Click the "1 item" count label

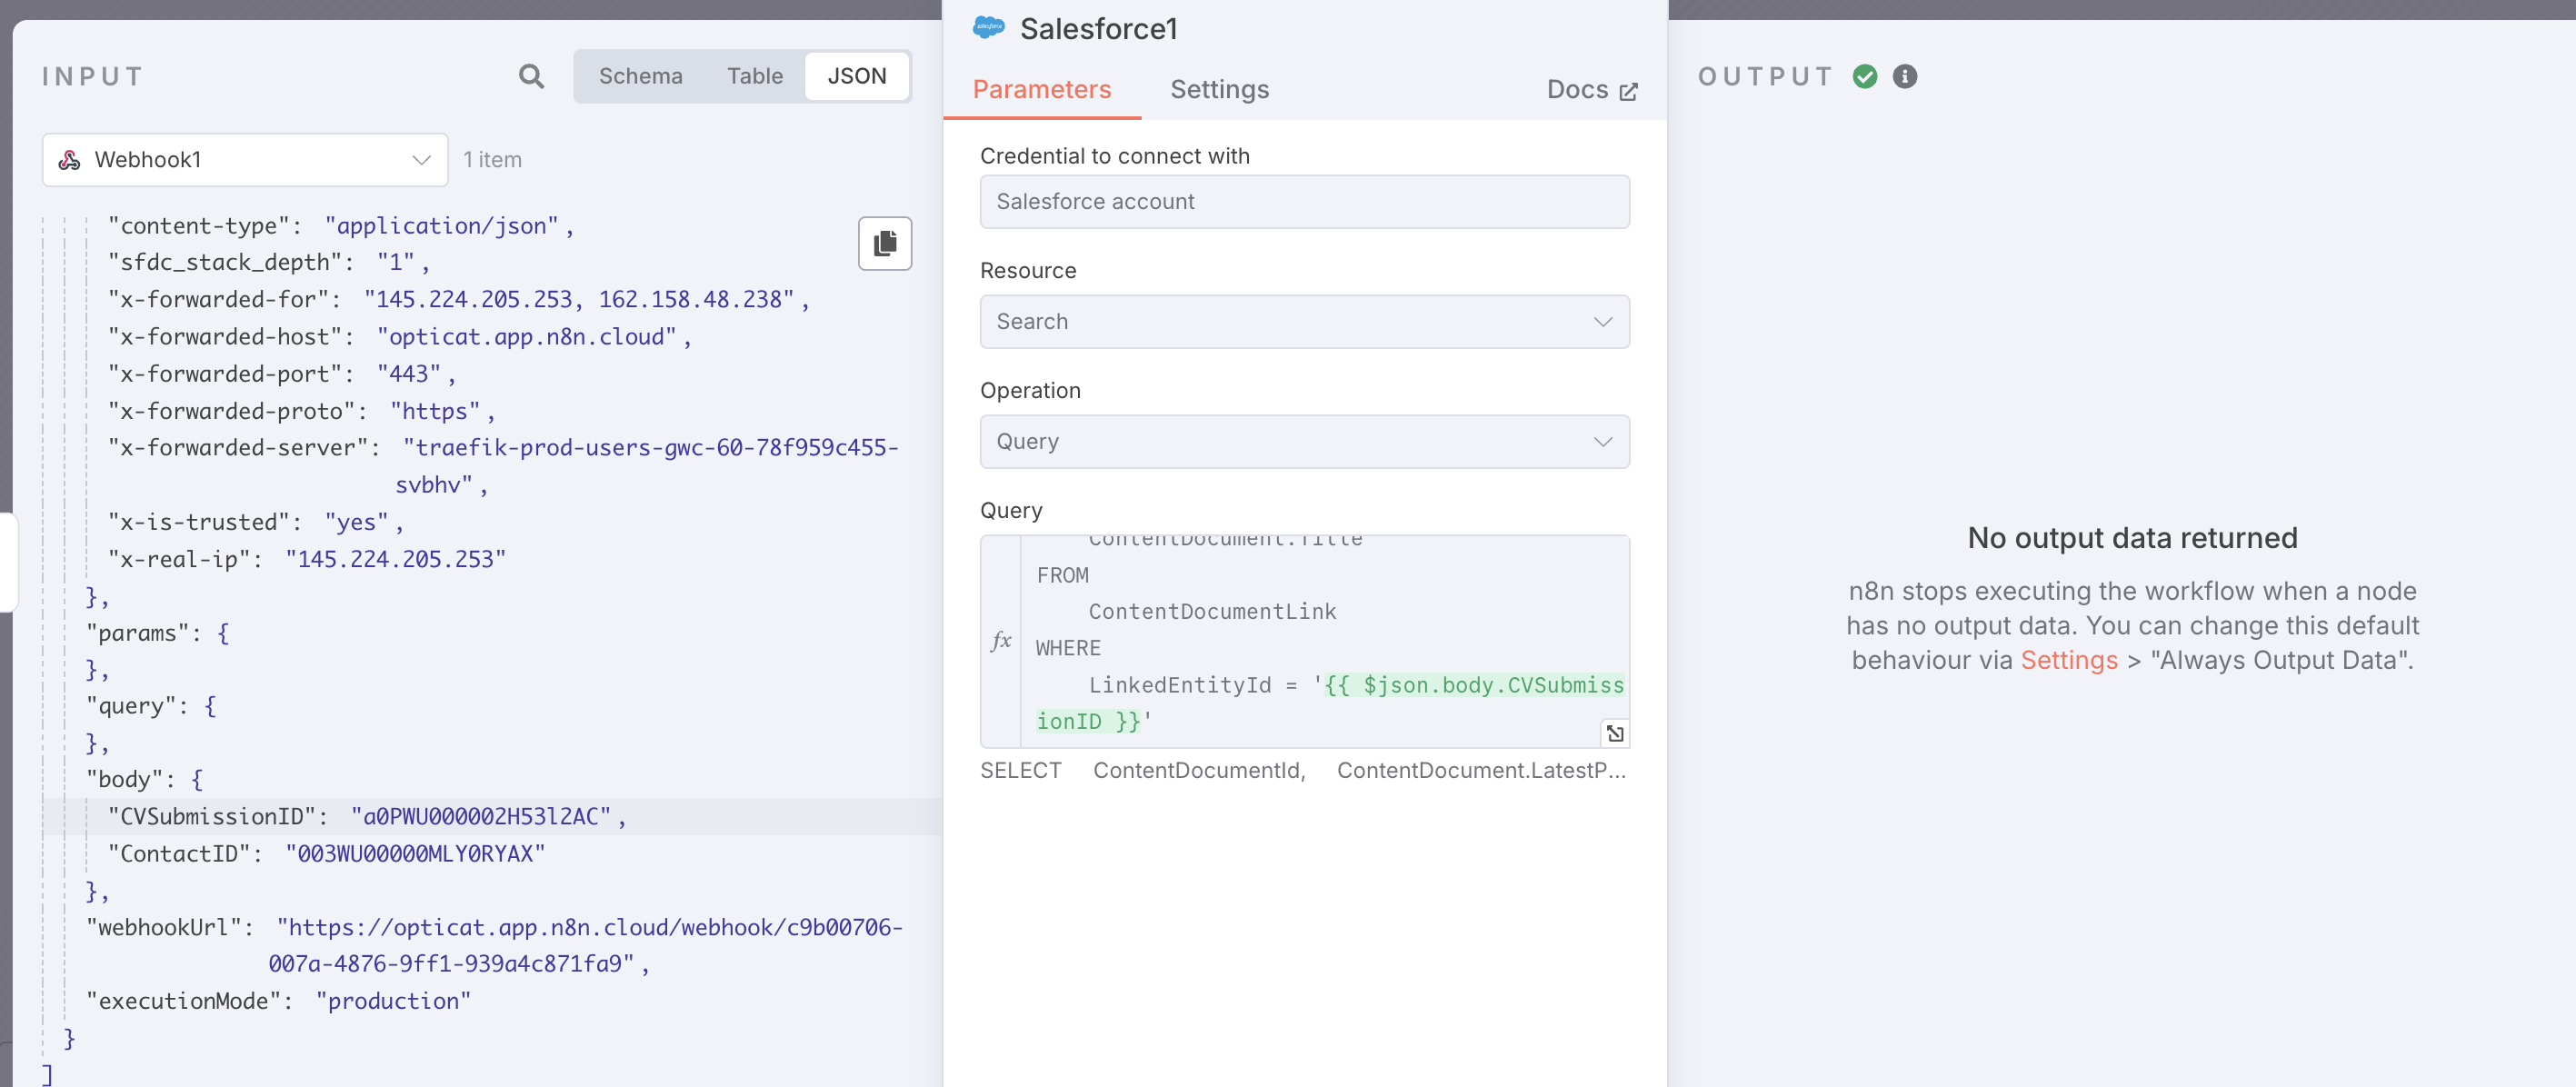(492, 159)
